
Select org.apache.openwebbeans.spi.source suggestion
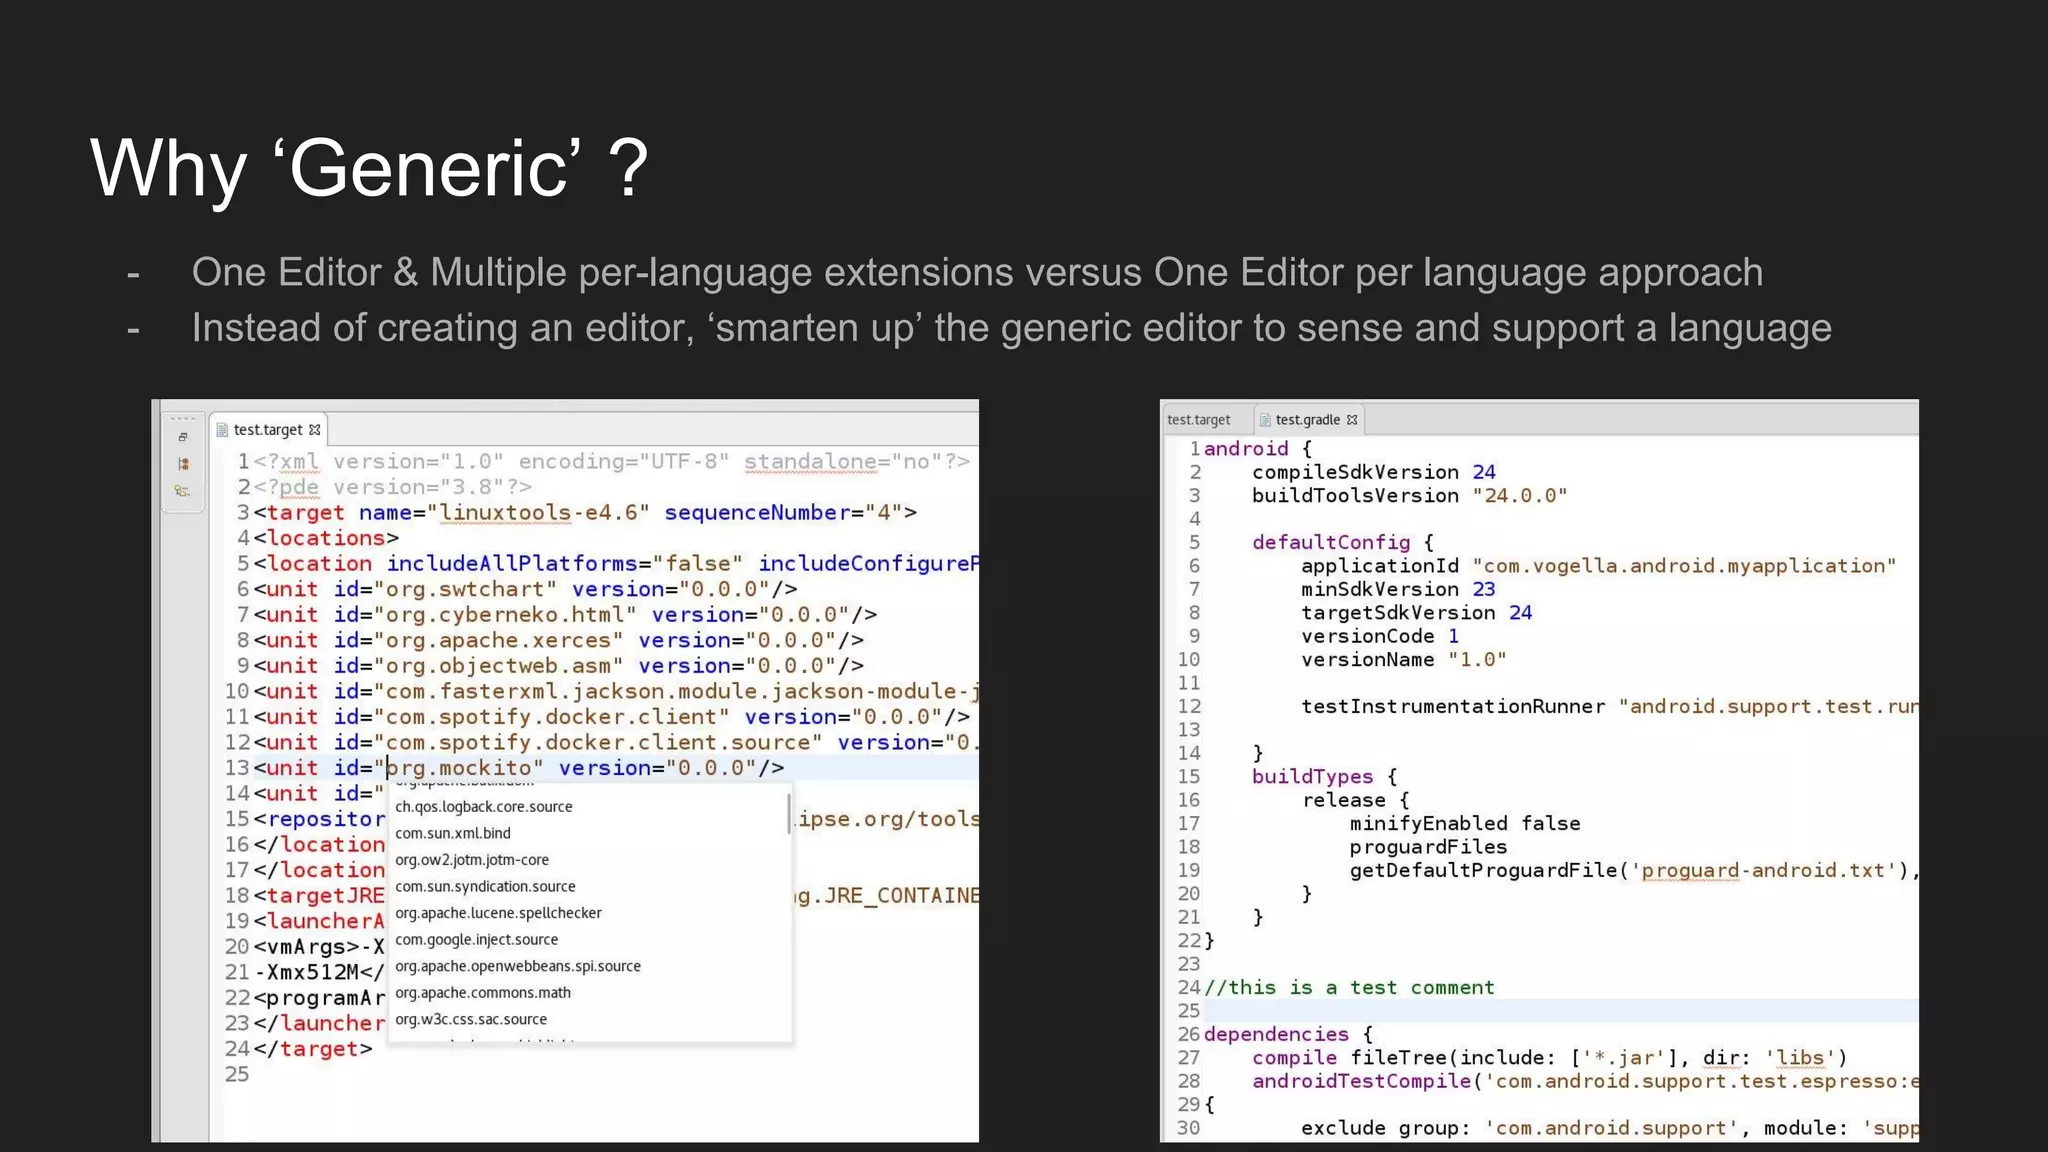click(x=518, y=967)
